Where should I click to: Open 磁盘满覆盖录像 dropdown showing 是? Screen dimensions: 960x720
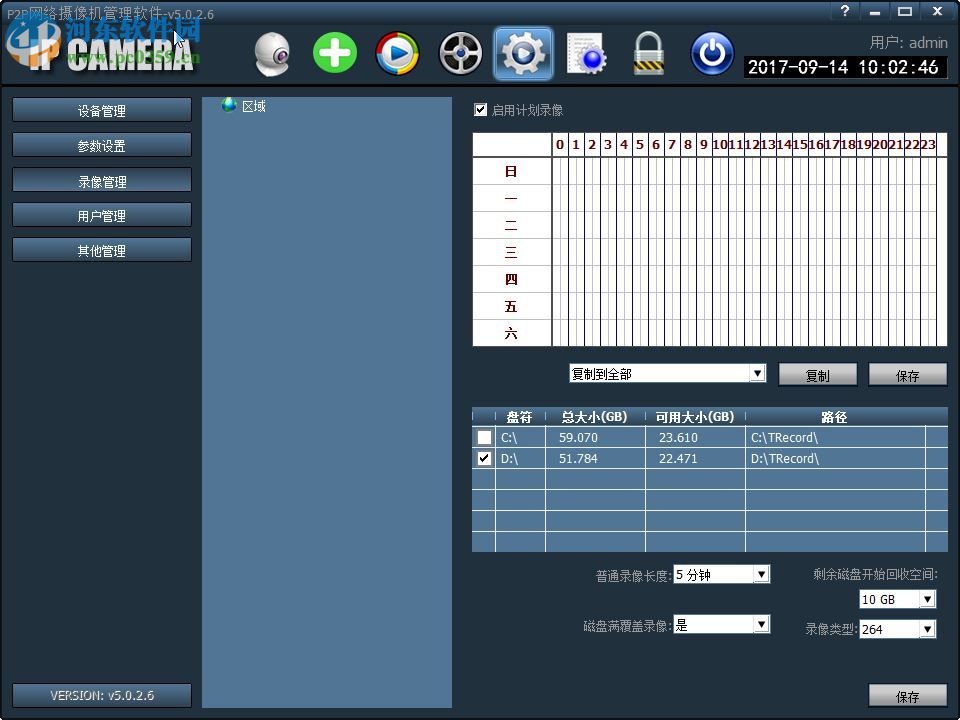pos(721,624)
